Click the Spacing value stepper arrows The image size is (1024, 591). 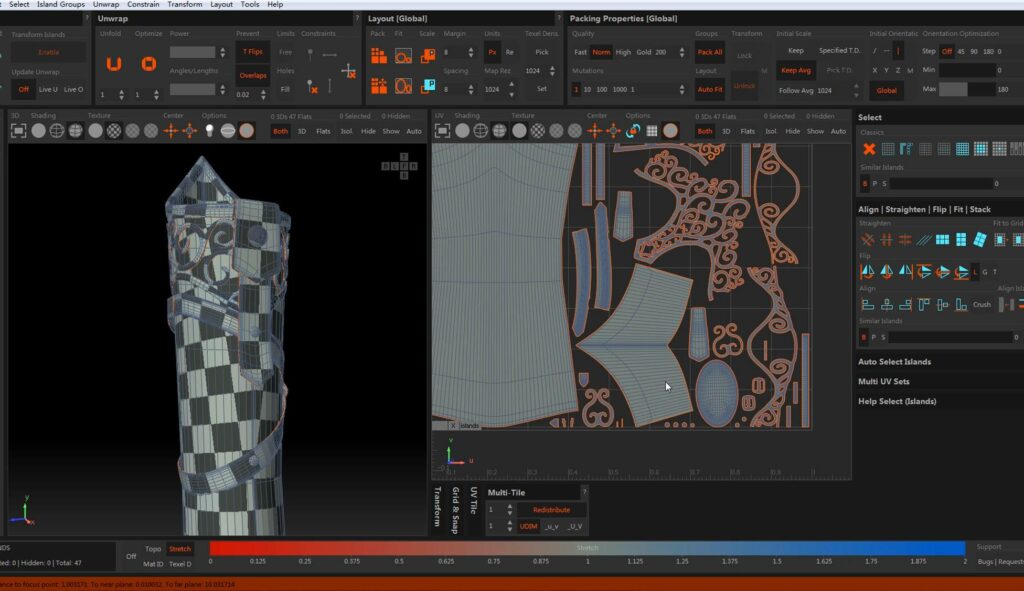tap(471, 89)
